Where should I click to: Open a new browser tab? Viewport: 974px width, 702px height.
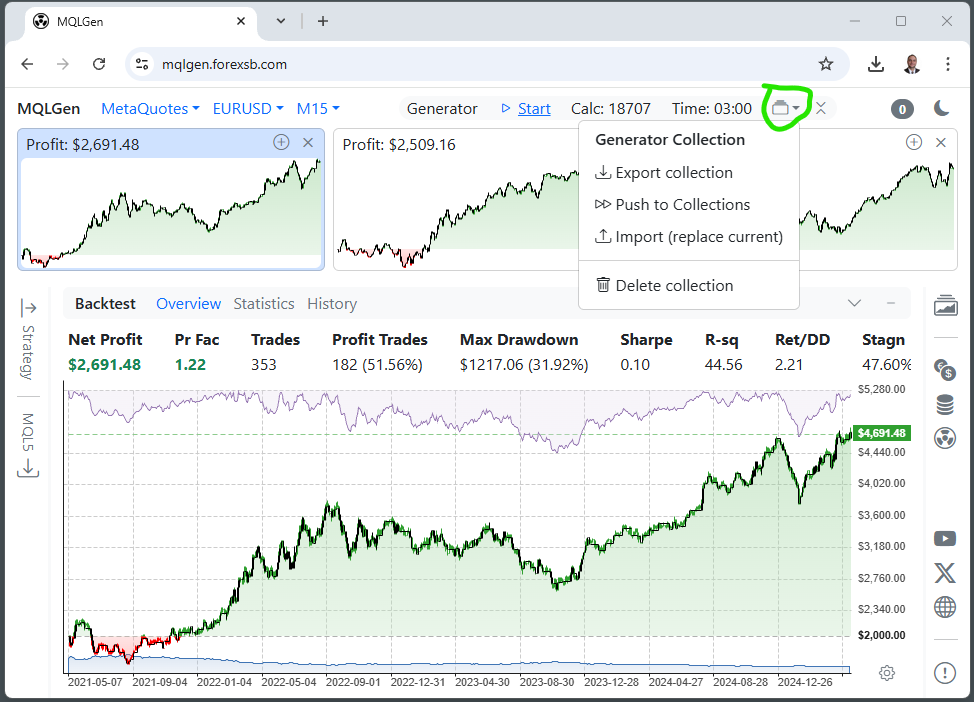[x=323, y=21]
